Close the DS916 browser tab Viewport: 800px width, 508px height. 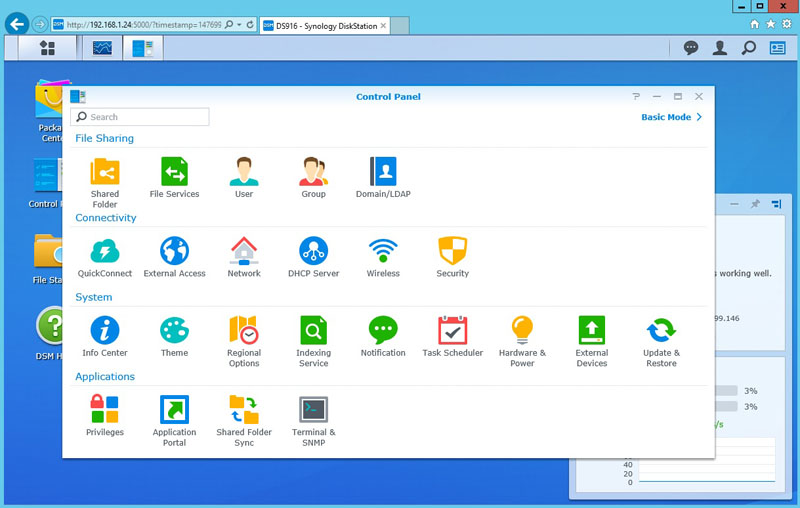pos(383,26)
